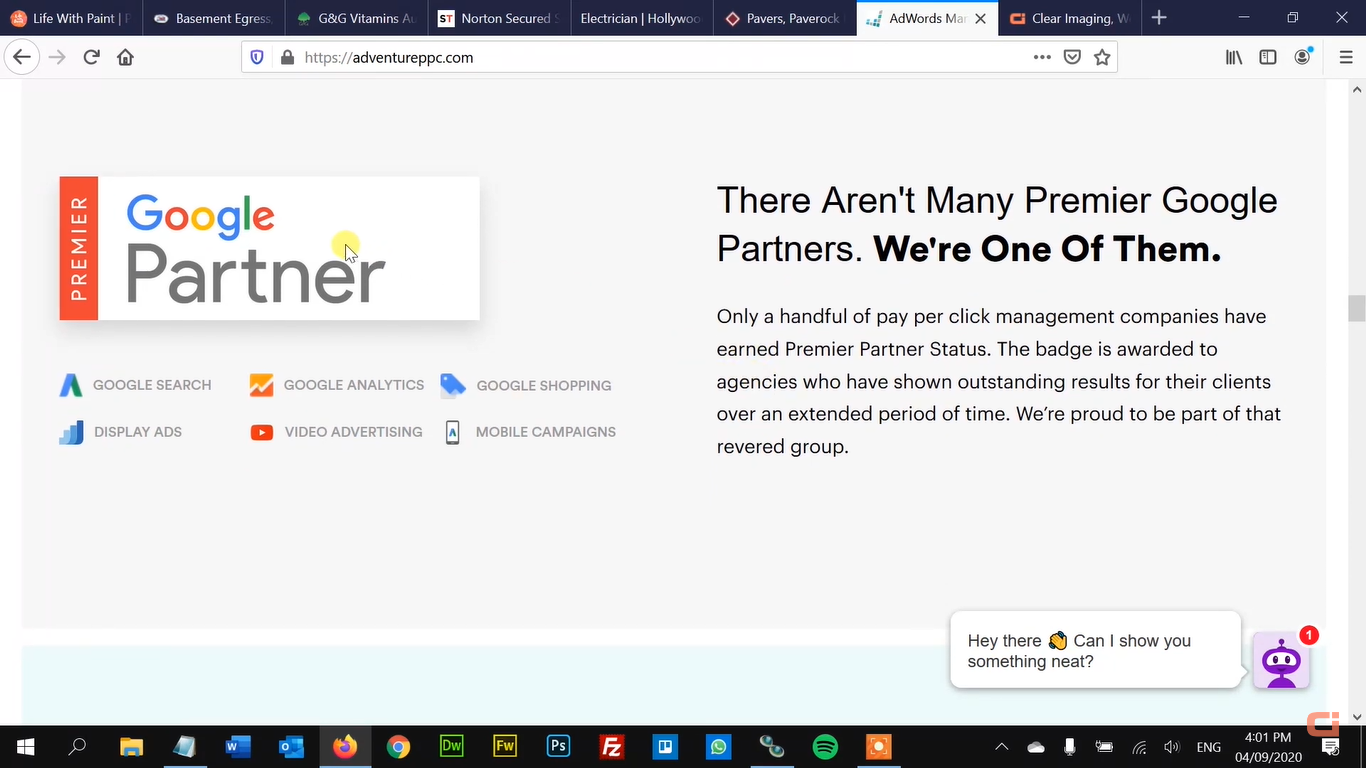Open the Firefox home page

(125, 57)
